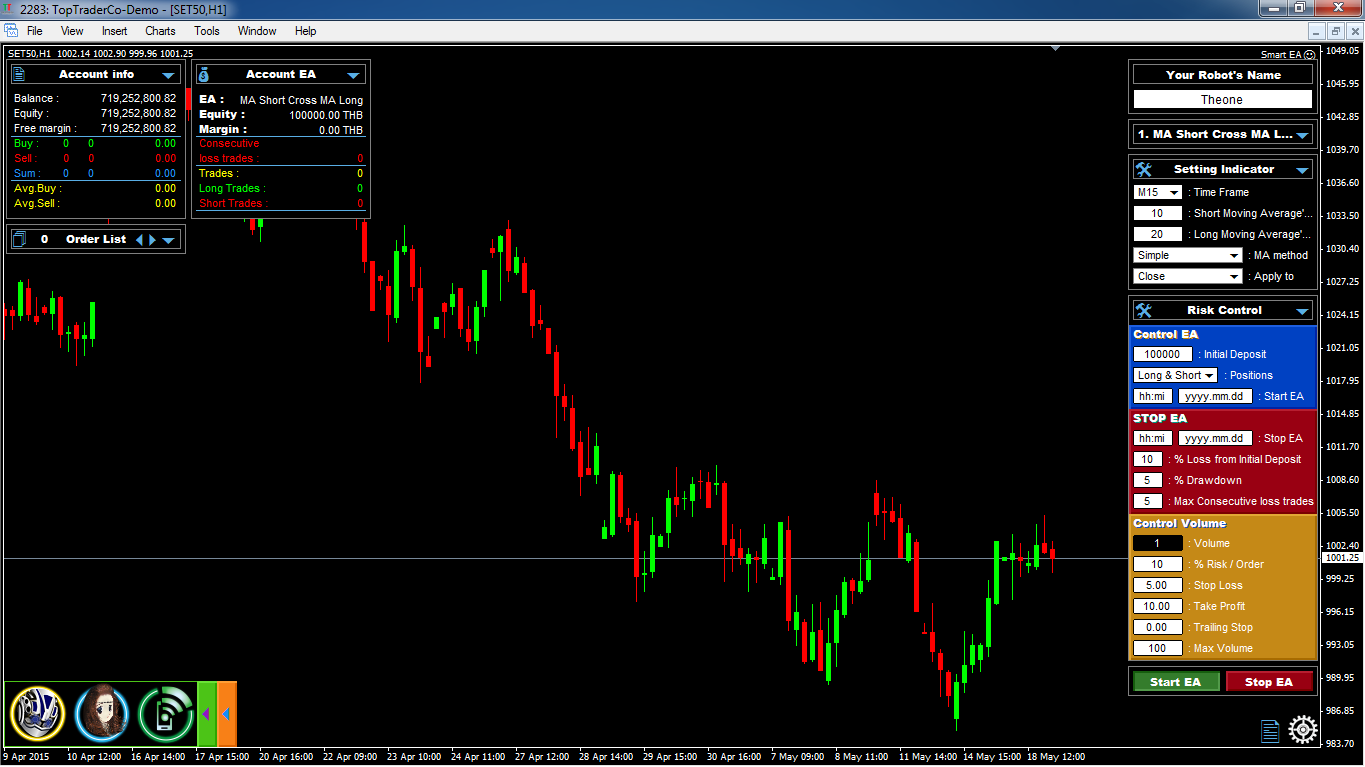Open the Charts menu

tap(160, 31)
